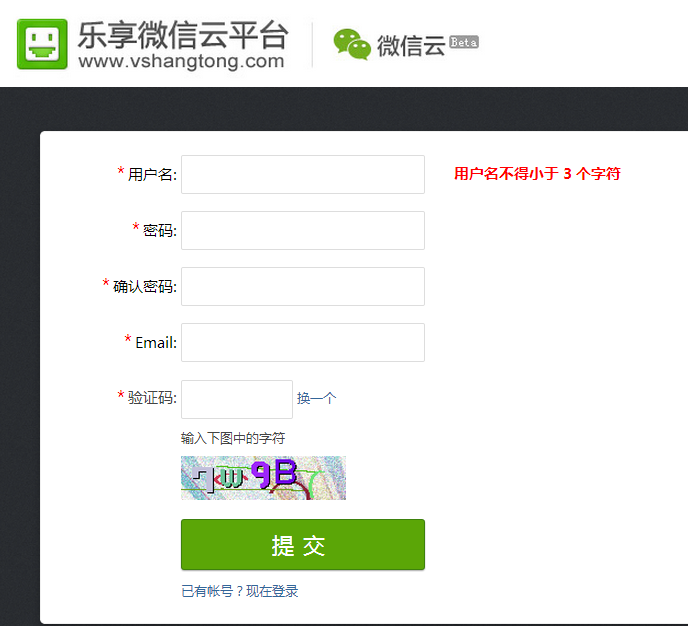
Task: Click the 输入下图中的字符 hint text
Action: [233, 438]
